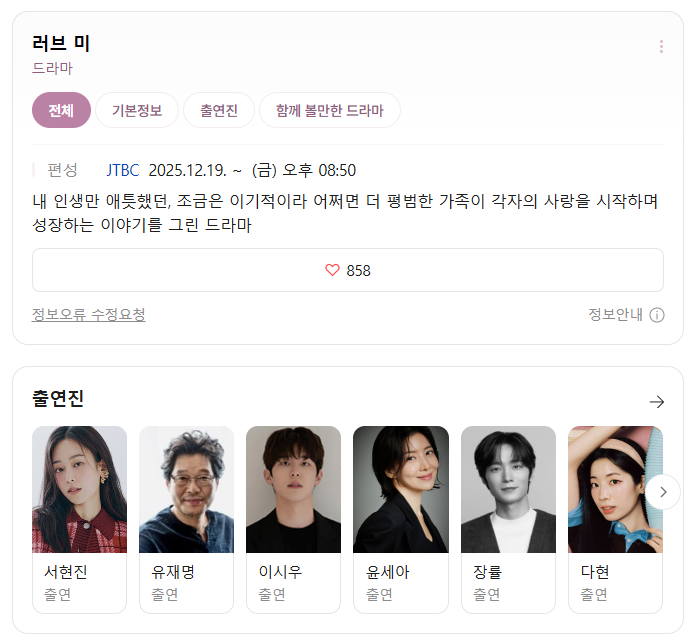Open the three-dot more options menu
691x643 pixels.
[x=661, y=46]
